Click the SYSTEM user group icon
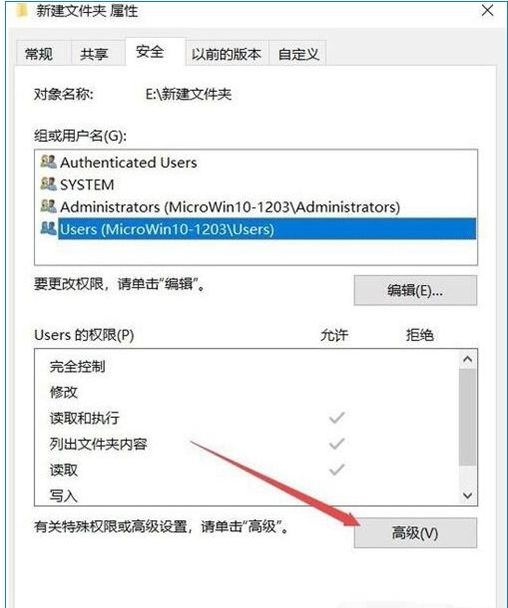 tap(48, 184)
